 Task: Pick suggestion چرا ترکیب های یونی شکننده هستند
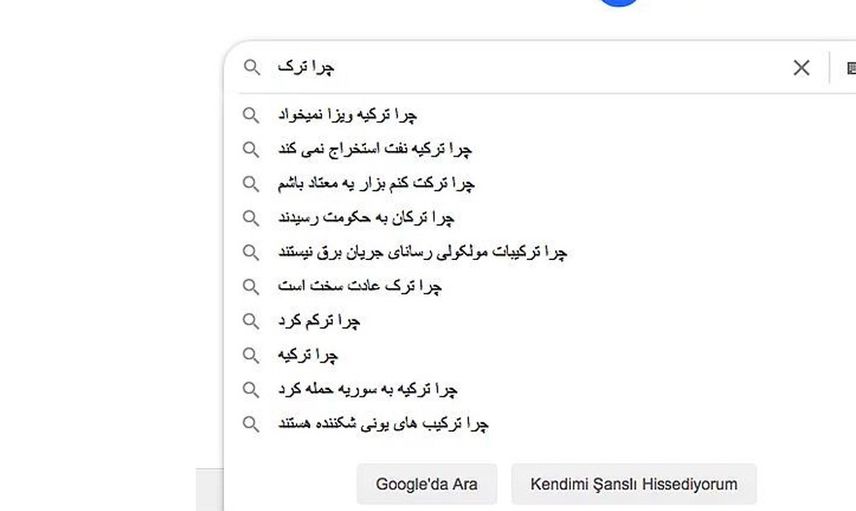coord(383,424)
